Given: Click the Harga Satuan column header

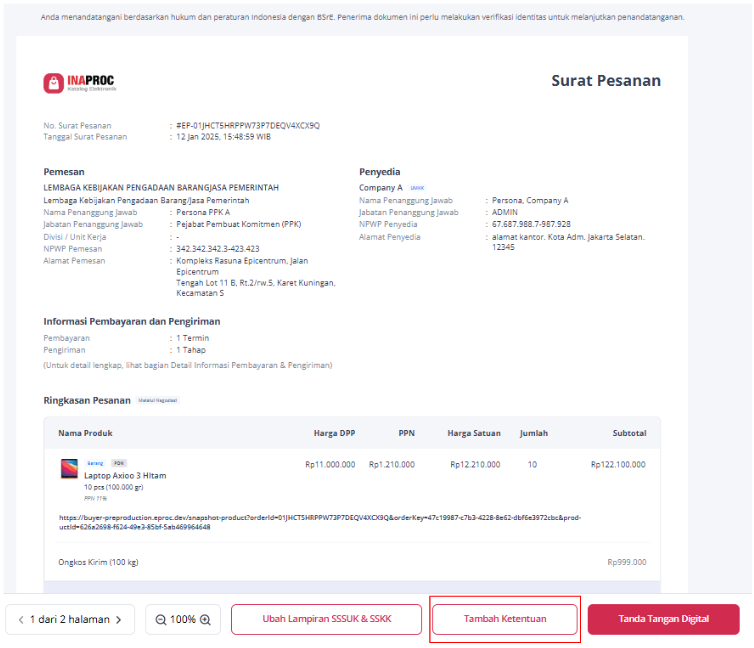Looking at the screenshot, I should (x=474, y=434).
